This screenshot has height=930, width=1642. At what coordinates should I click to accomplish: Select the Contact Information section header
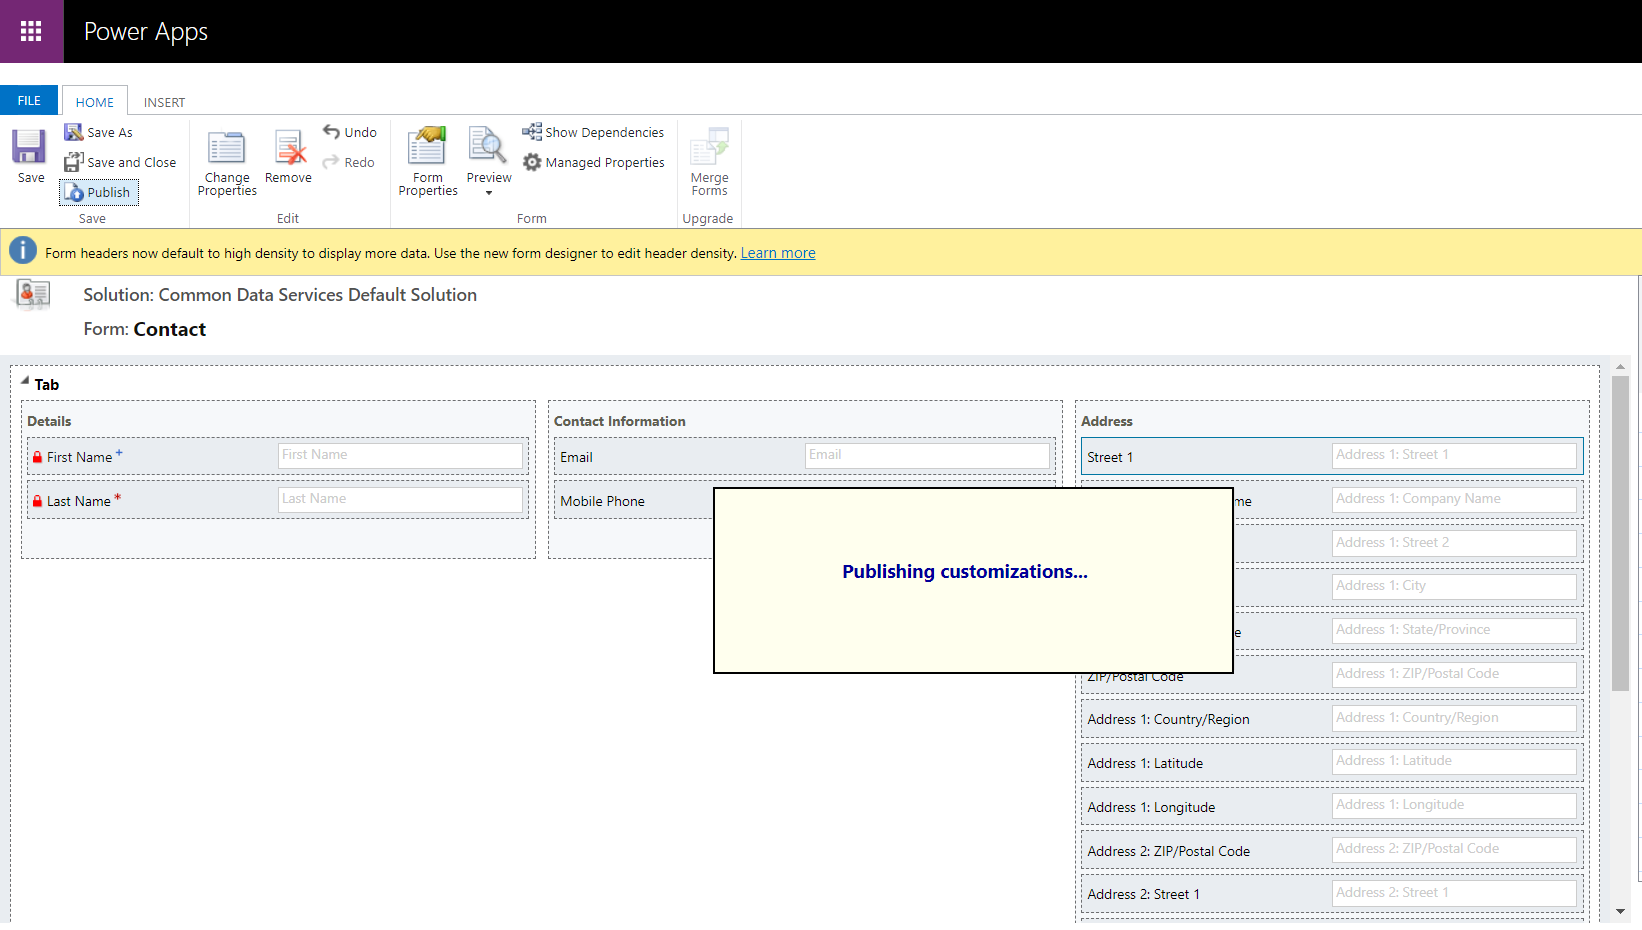[x=620, y=421]
